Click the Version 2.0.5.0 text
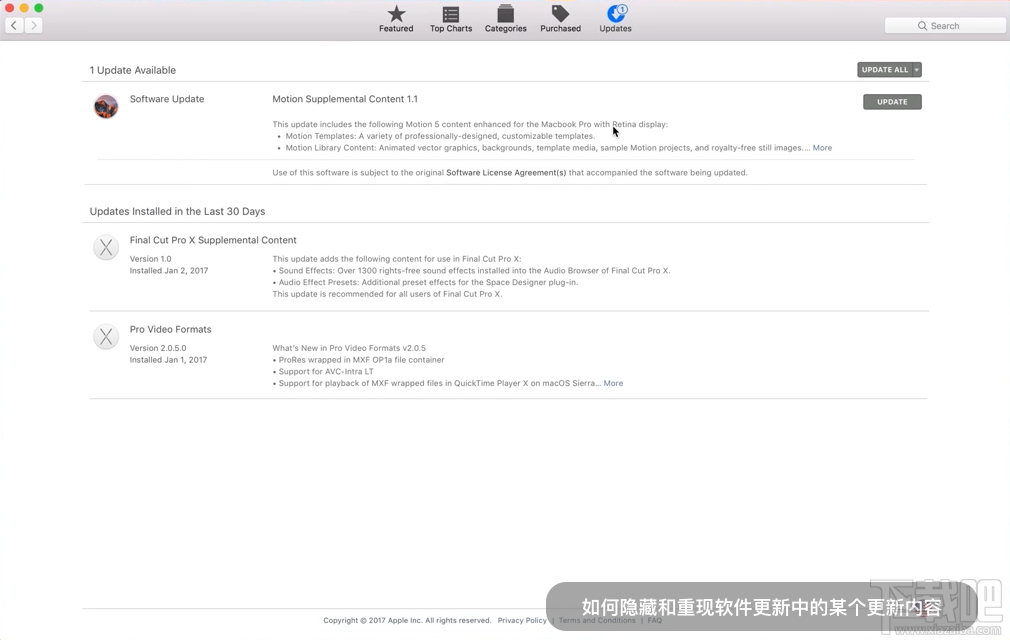Screen dimensions: 1010x640 pyautogui.click(x=158, y=348)
